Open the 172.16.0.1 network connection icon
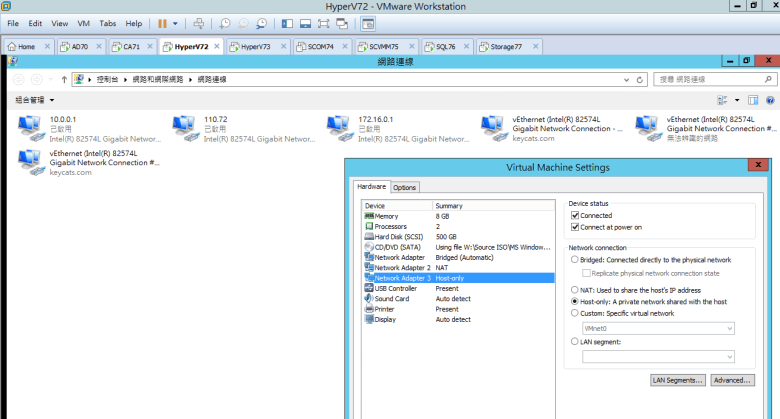The image size is (780, 419). click(x=343, y=125)
